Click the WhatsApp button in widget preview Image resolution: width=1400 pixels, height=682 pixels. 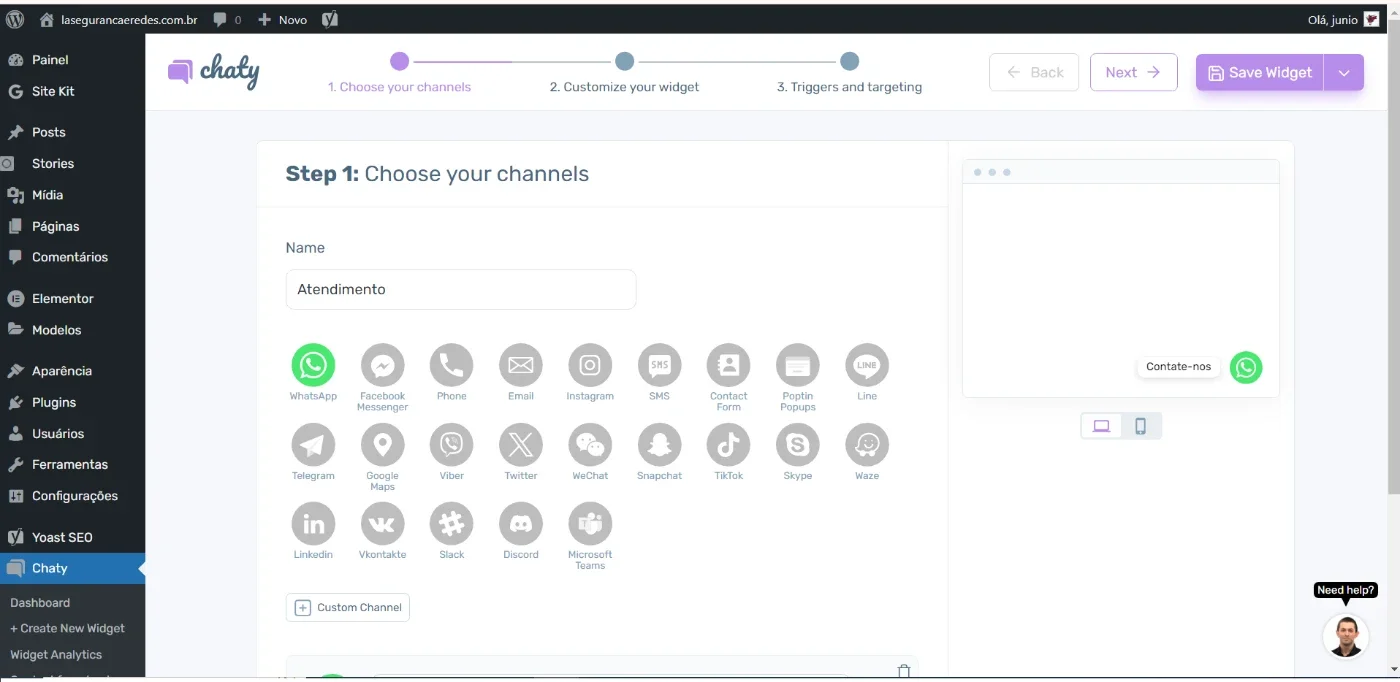click(x=1246, y=367)
